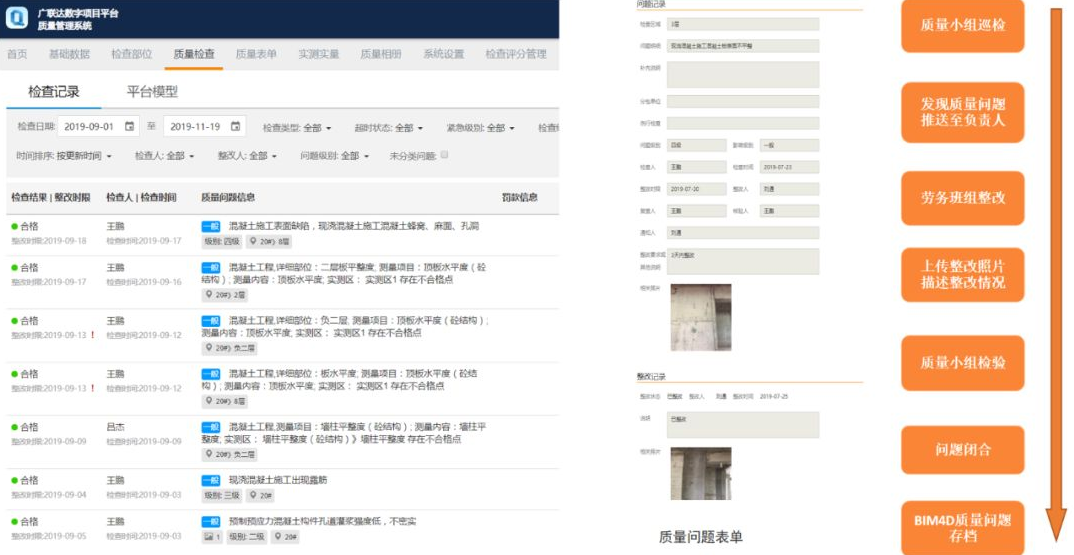Click the 质量小组检验 button
Image resolution: width=1074 pixels, height=555 pixels.
[962, 363]
